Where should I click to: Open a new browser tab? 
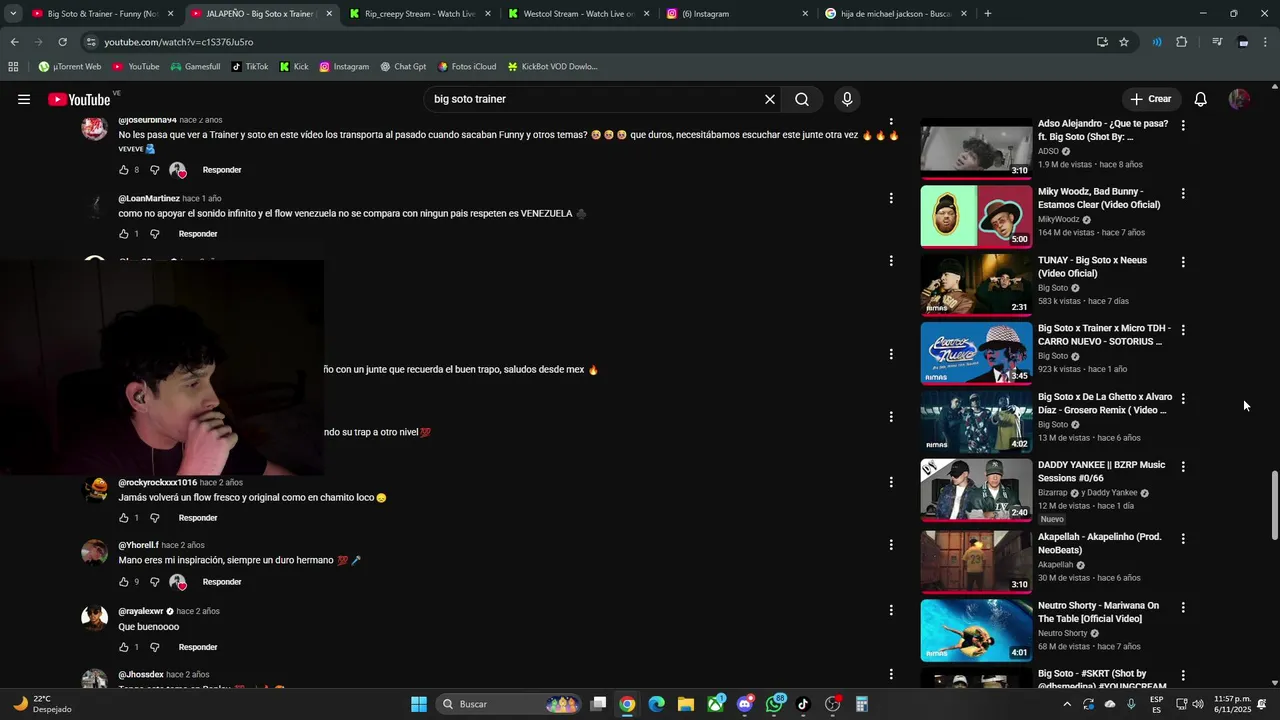point(988,14)
